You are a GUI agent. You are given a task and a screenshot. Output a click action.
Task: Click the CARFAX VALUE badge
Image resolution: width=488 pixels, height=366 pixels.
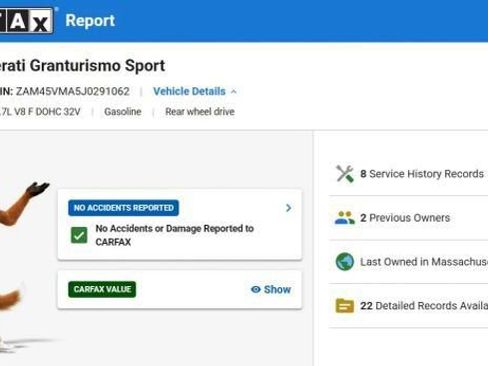pyautogui.click(x=102, y=289)
